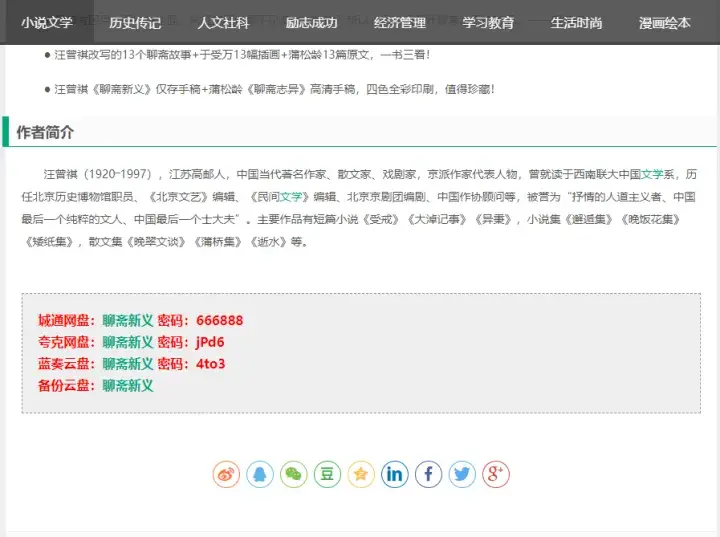Open 生活时尚 category in navigation
Image resolution: width=720 pixels, height=537 pixels.
[x=576, y=23]
